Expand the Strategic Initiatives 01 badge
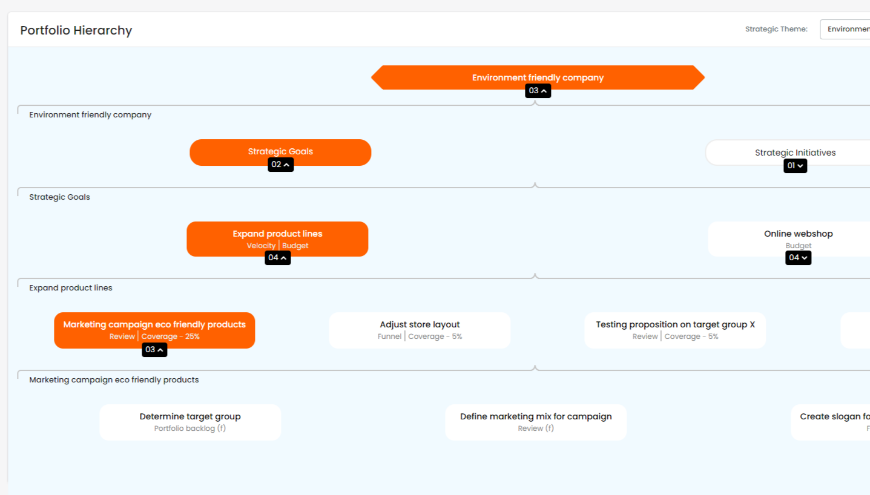 pyautogui.click(x=795, y=165)
